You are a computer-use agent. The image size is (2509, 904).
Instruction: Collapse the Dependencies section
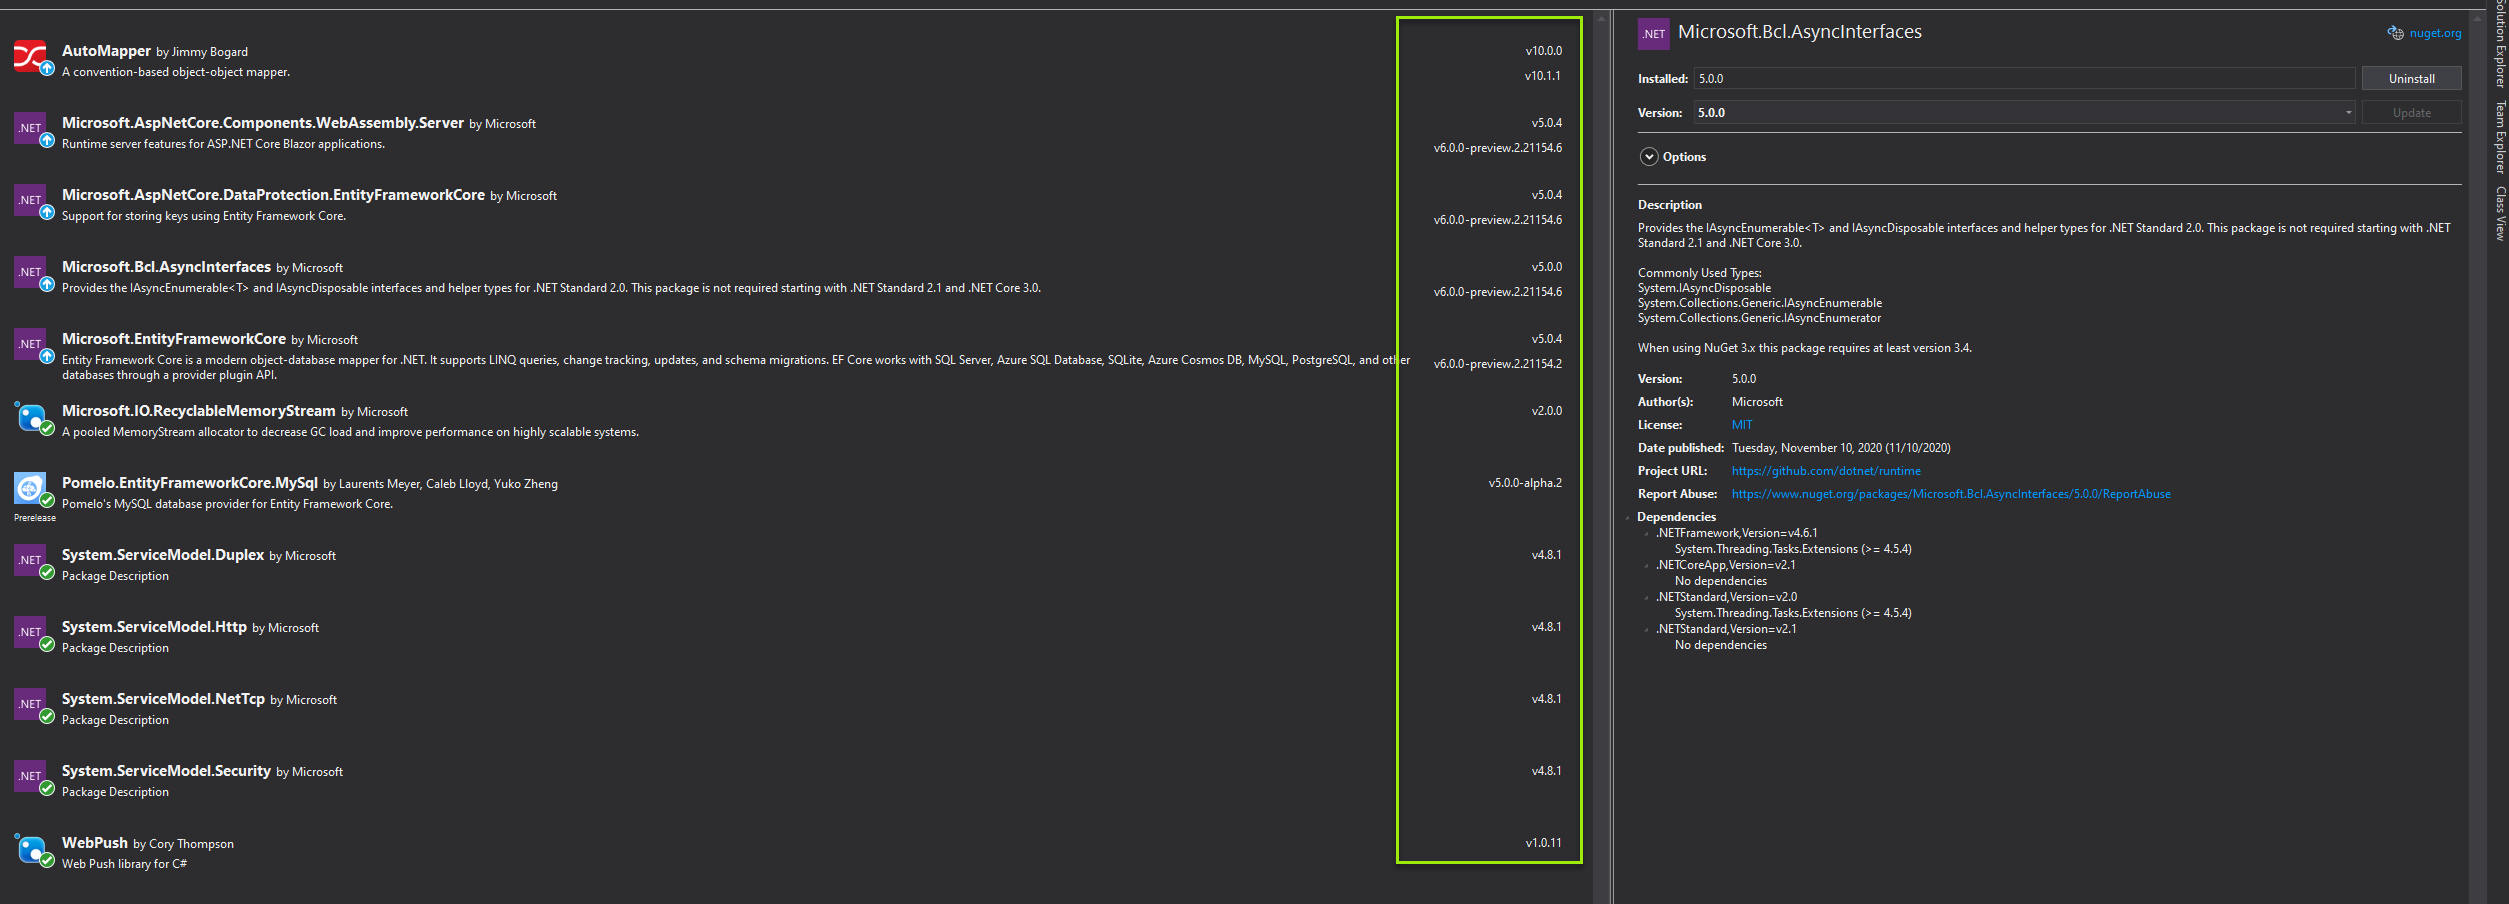coord(1629,516)
